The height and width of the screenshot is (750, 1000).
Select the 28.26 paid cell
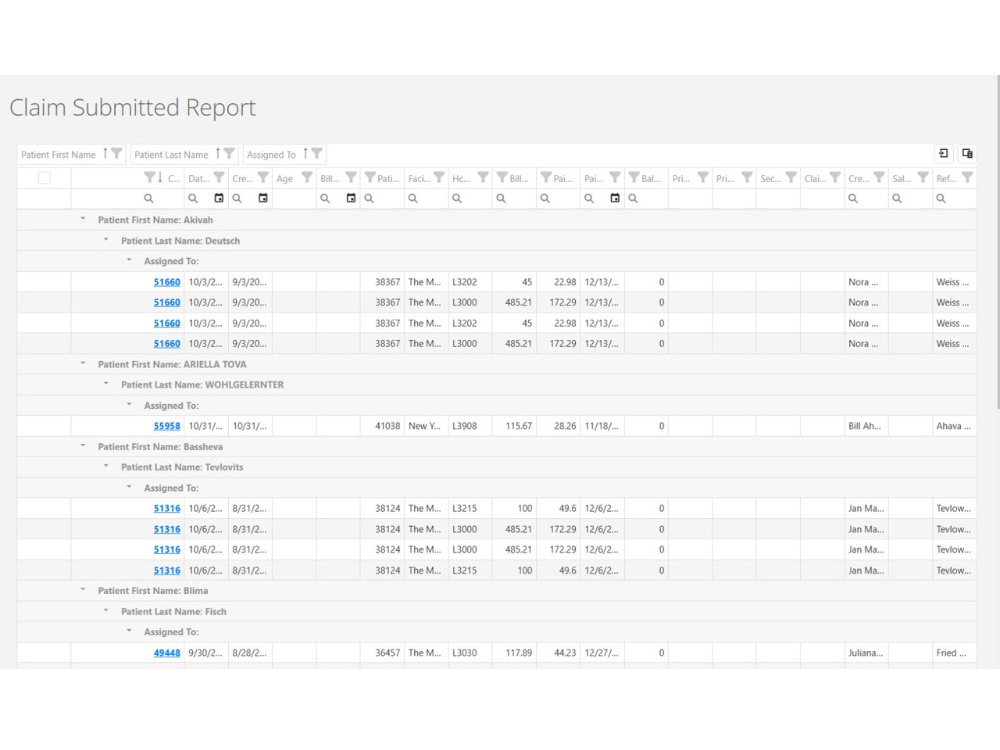tap(558, 426)
